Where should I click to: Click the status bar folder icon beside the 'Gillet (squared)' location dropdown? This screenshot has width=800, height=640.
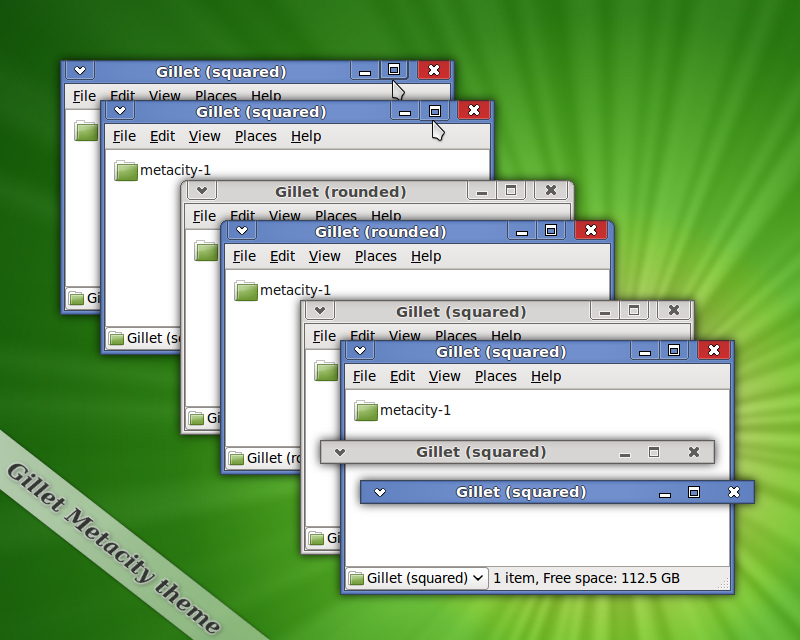356,578
